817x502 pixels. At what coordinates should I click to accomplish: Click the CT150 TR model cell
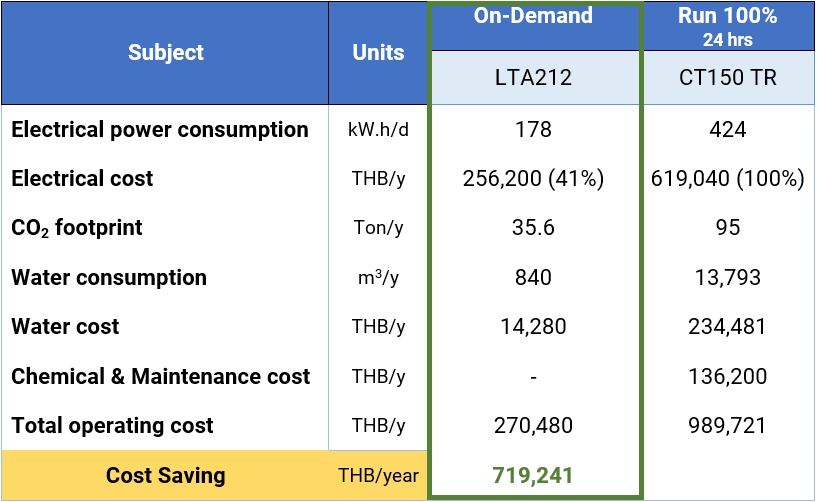[x=728, y=77]
